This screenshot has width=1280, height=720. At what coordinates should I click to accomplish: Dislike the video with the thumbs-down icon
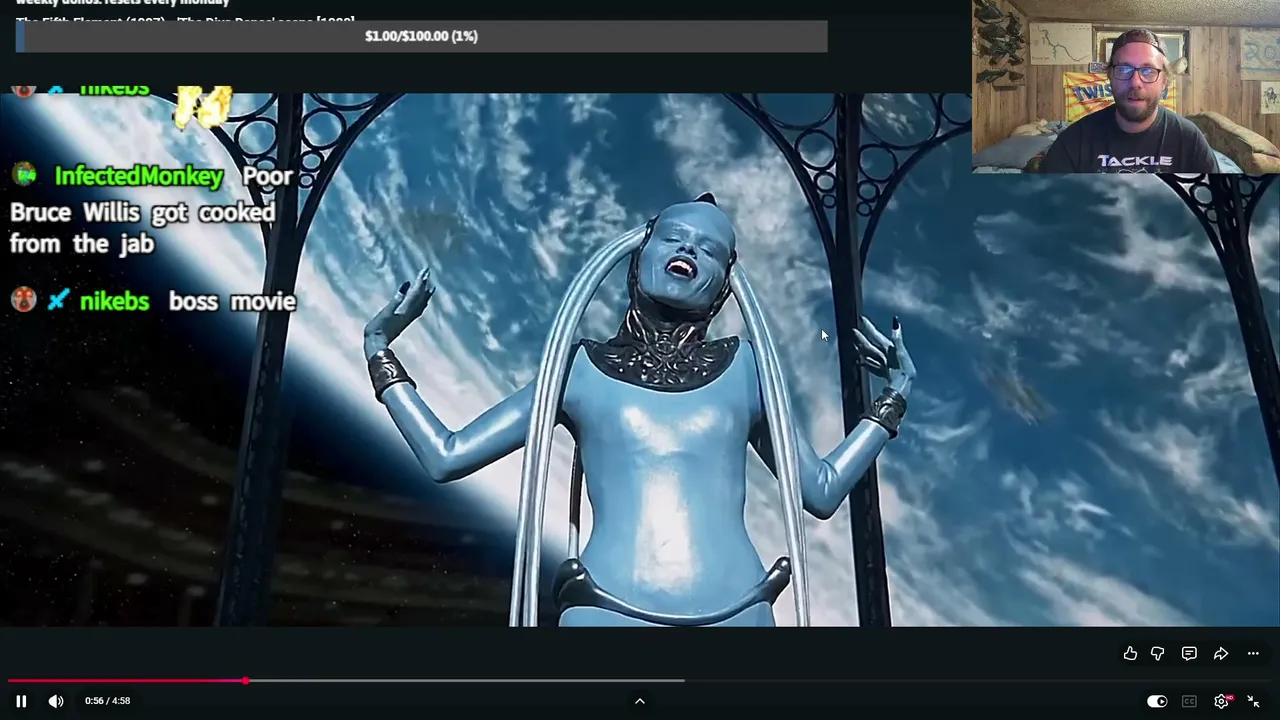click(x=1158, y=654)
